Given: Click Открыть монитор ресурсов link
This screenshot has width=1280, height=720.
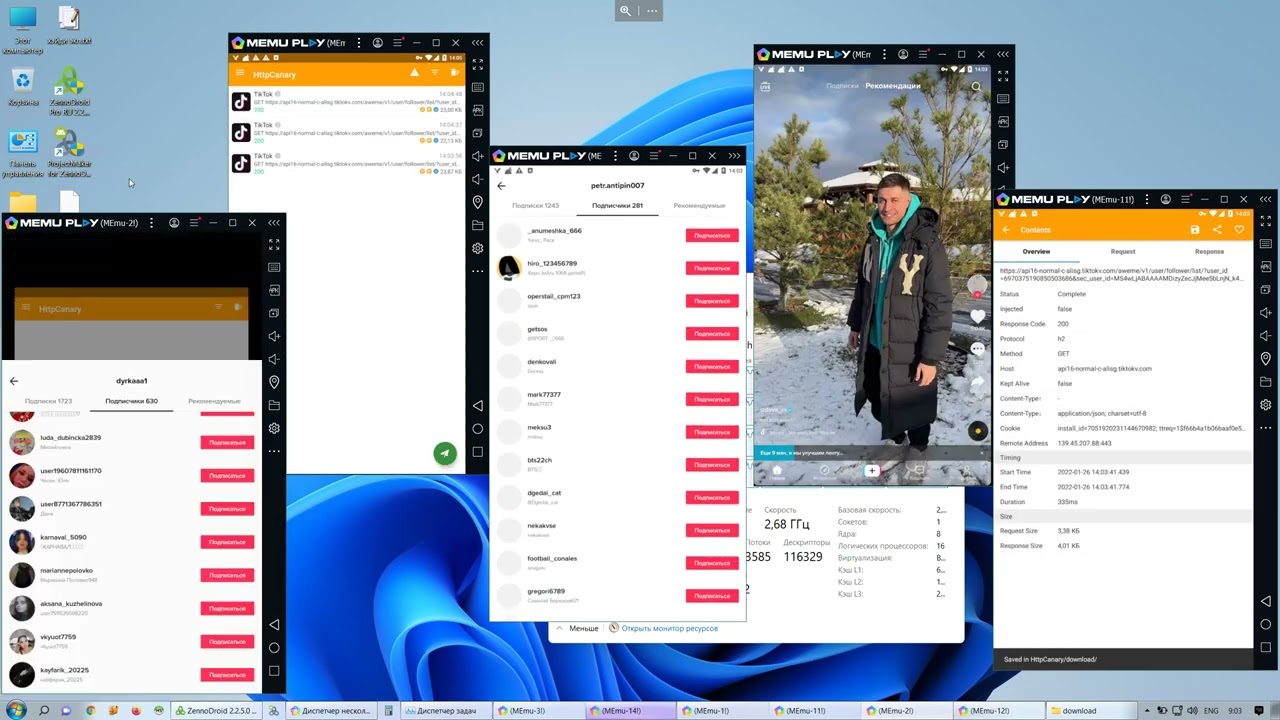Looking at the screenshot, I should click(669, 628).
